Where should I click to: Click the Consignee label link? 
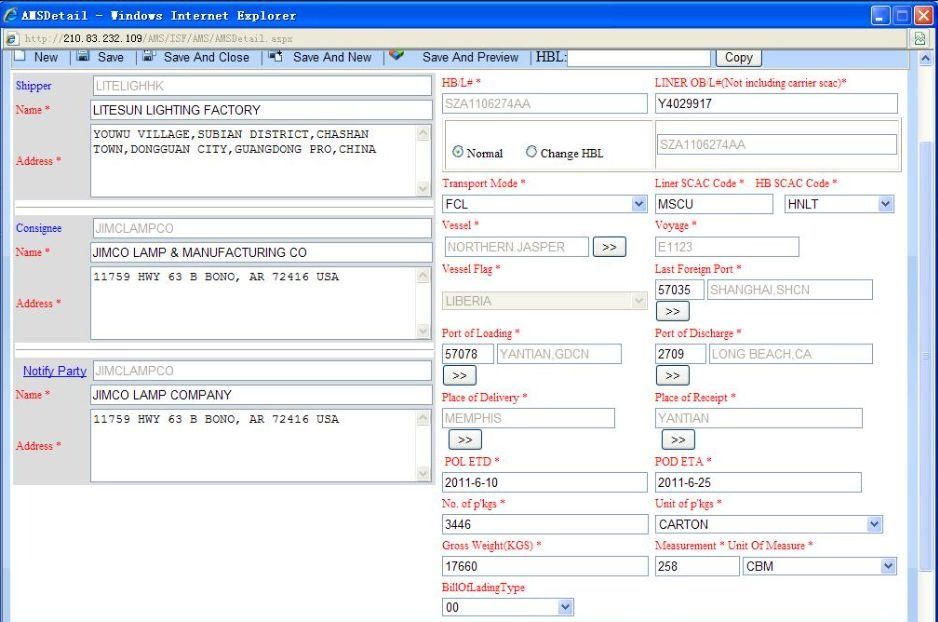pos(39,228)
